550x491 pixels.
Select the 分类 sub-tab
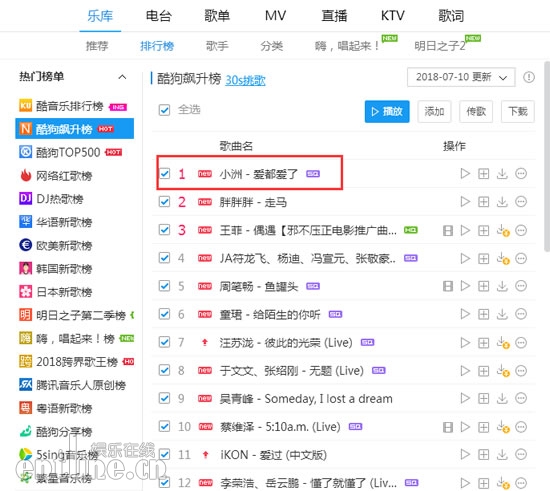tap(271, 46)
